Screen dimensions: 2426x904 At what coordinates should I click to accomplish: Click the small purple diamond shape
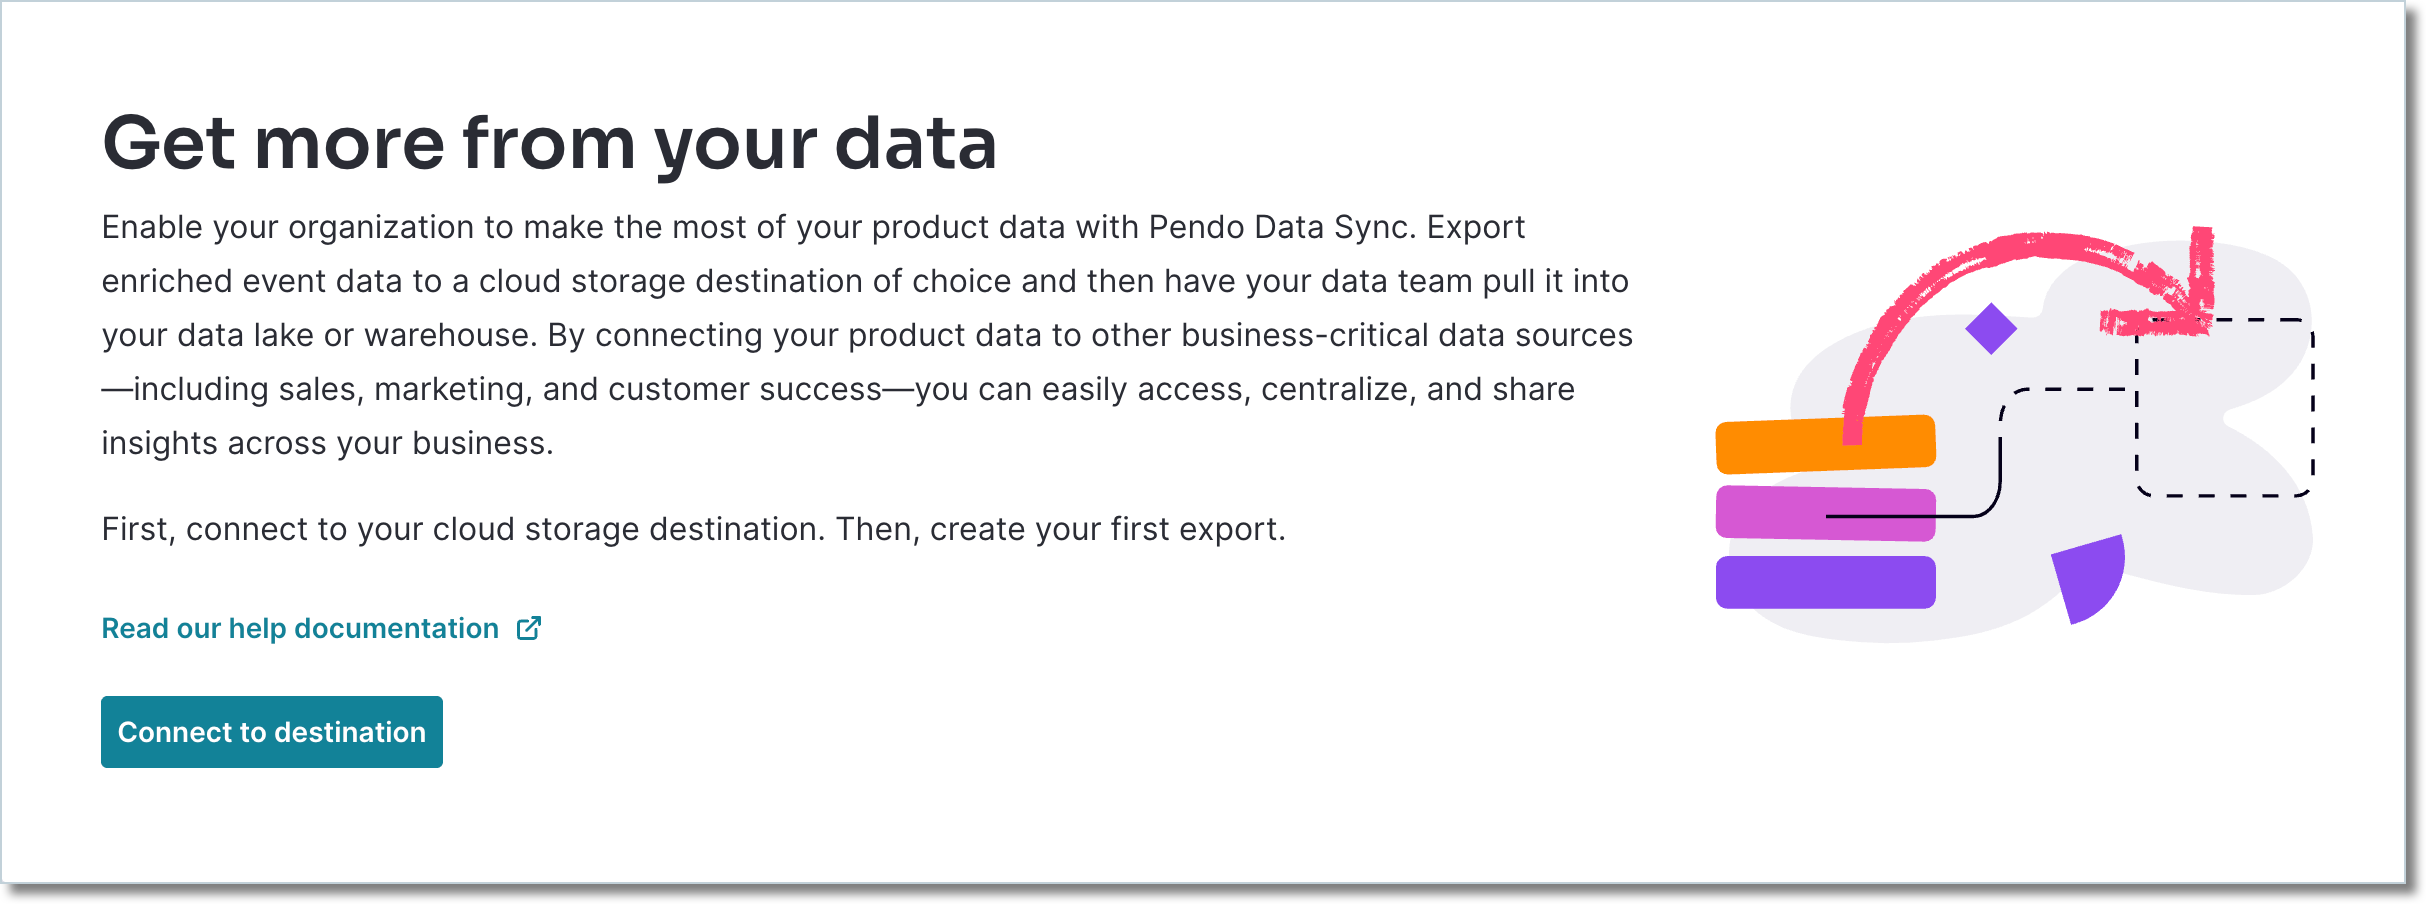[x=1991, y=328]
